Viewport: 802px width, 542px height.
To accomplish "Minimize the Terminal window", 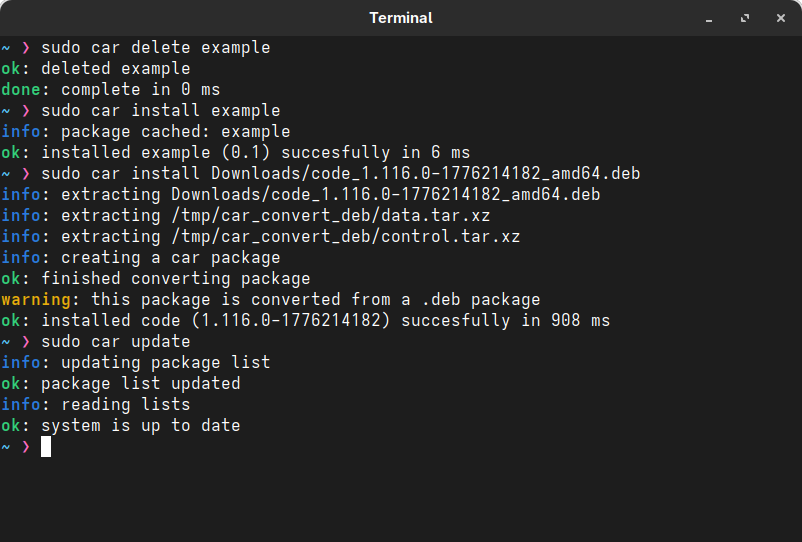I will [710, 18].
